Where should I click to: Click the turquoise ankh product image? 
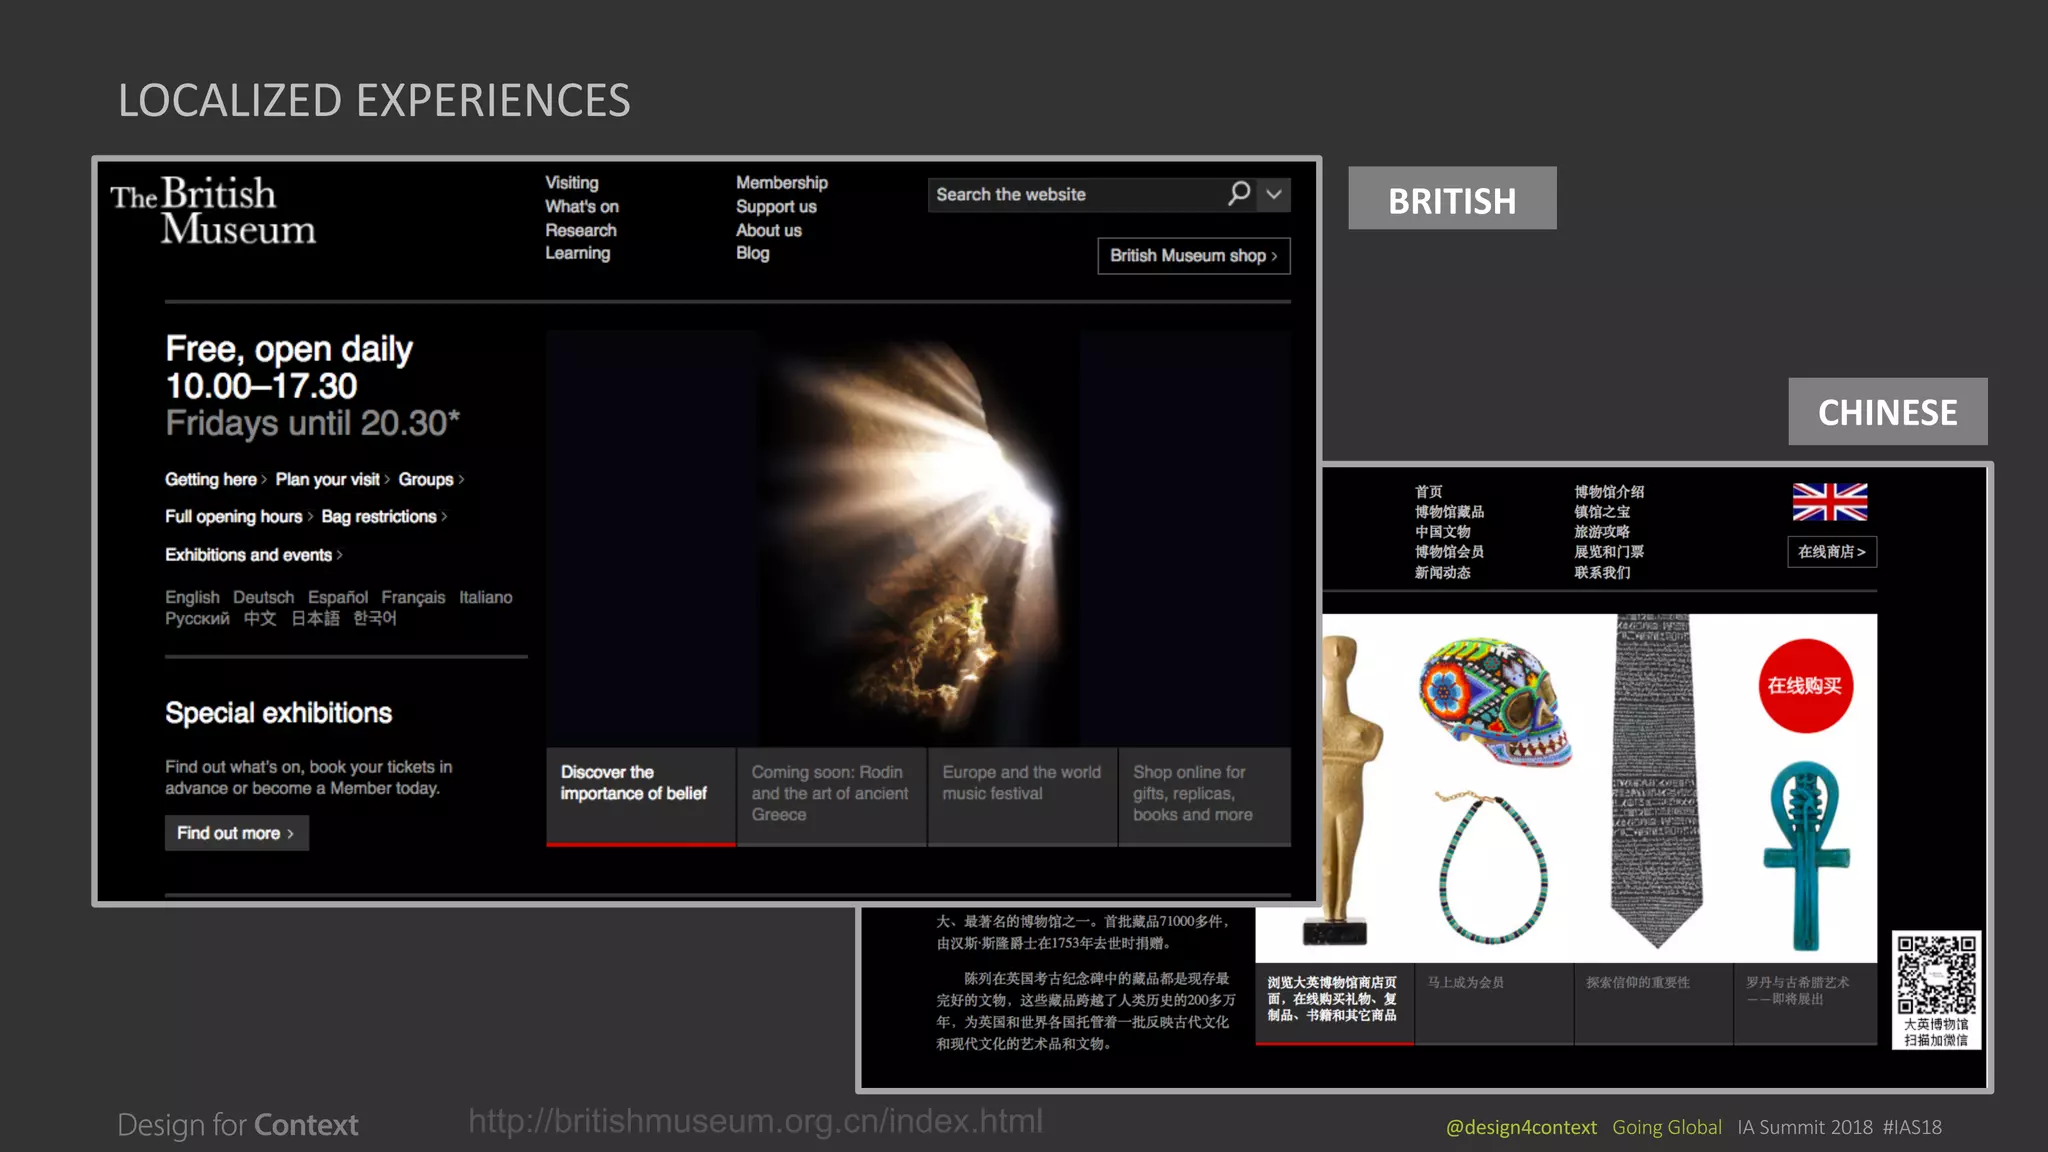click(x=1806, y=855)
